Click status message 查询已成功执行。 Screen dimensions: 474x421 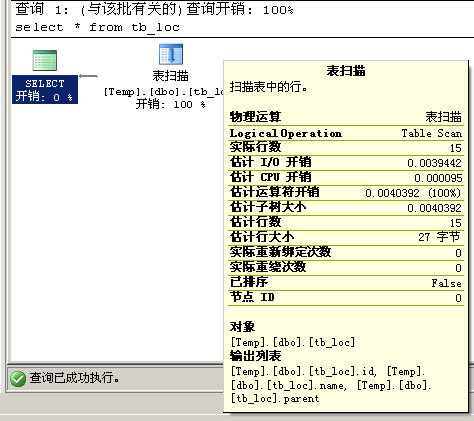click(x=75, y=378)
